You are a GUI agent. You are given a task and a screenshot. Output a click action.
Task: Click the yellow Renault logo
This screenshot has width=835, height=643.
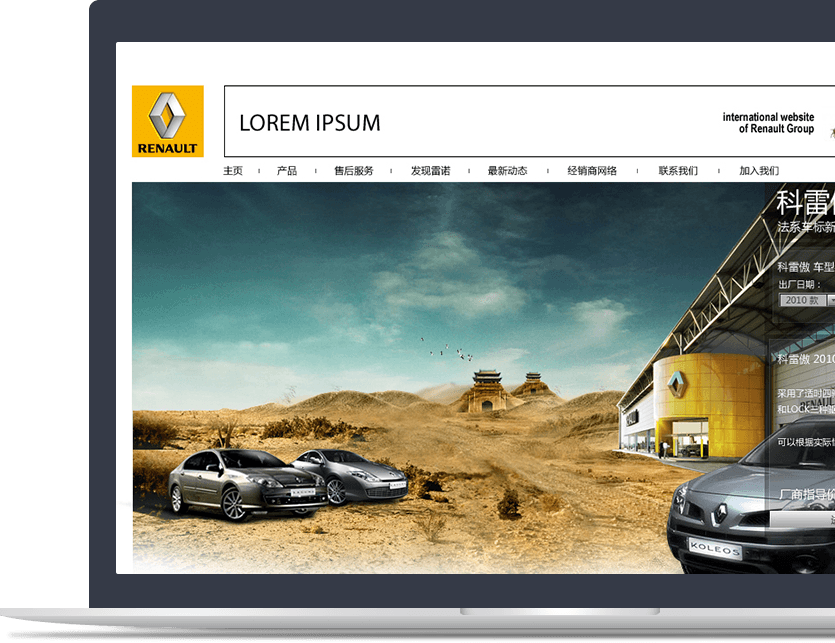click(x=167, y=121)
